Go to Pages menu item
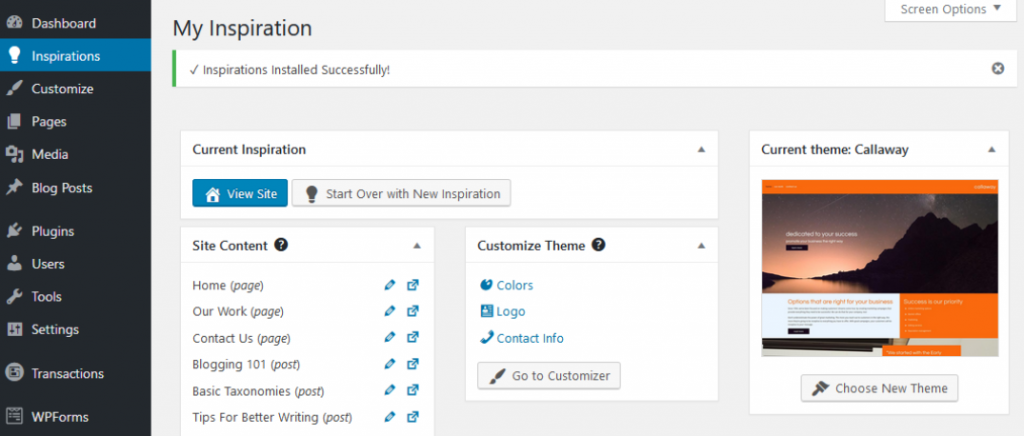Image resolution: width=1024 pixels, height=436 pixels. pyautogui.click(x=75, y=121)
